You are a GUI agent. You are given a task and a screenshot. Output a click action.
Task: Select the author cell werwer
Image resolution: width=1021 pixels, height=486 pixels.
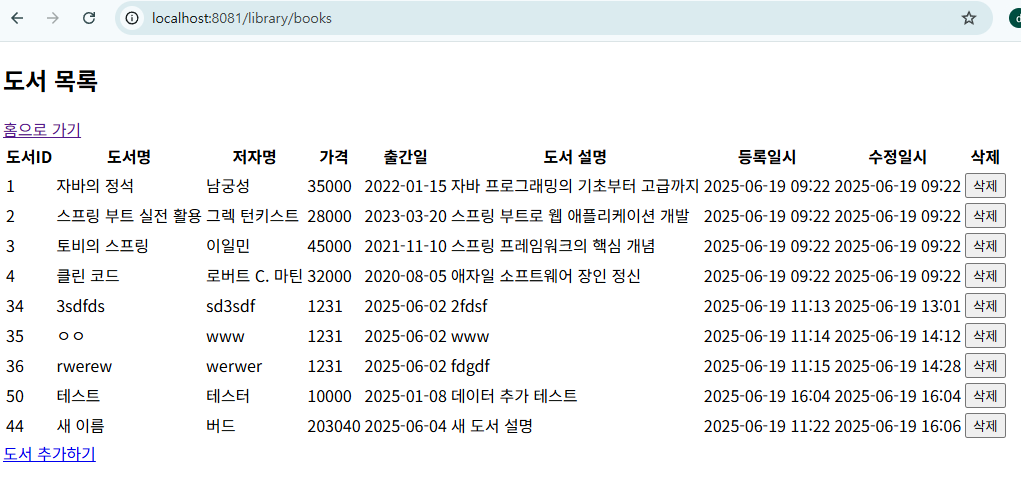tap(234, 366)
